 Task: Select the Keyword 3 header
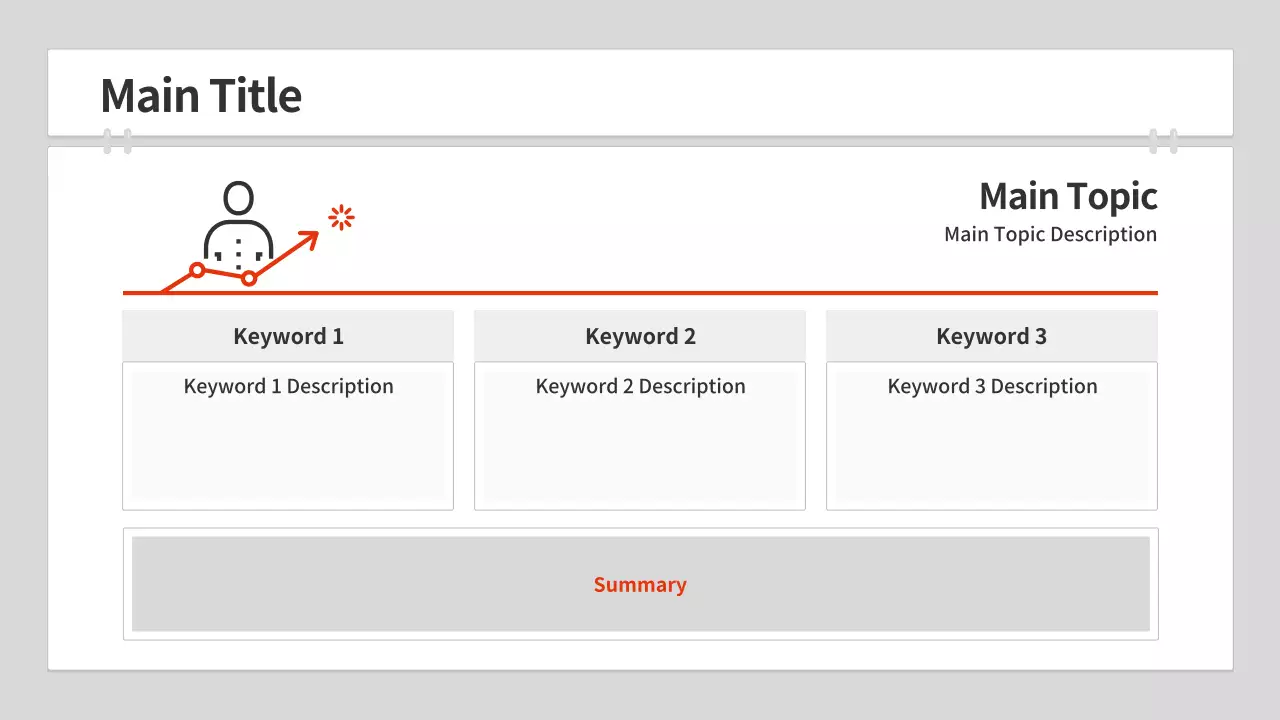[991, 336]
